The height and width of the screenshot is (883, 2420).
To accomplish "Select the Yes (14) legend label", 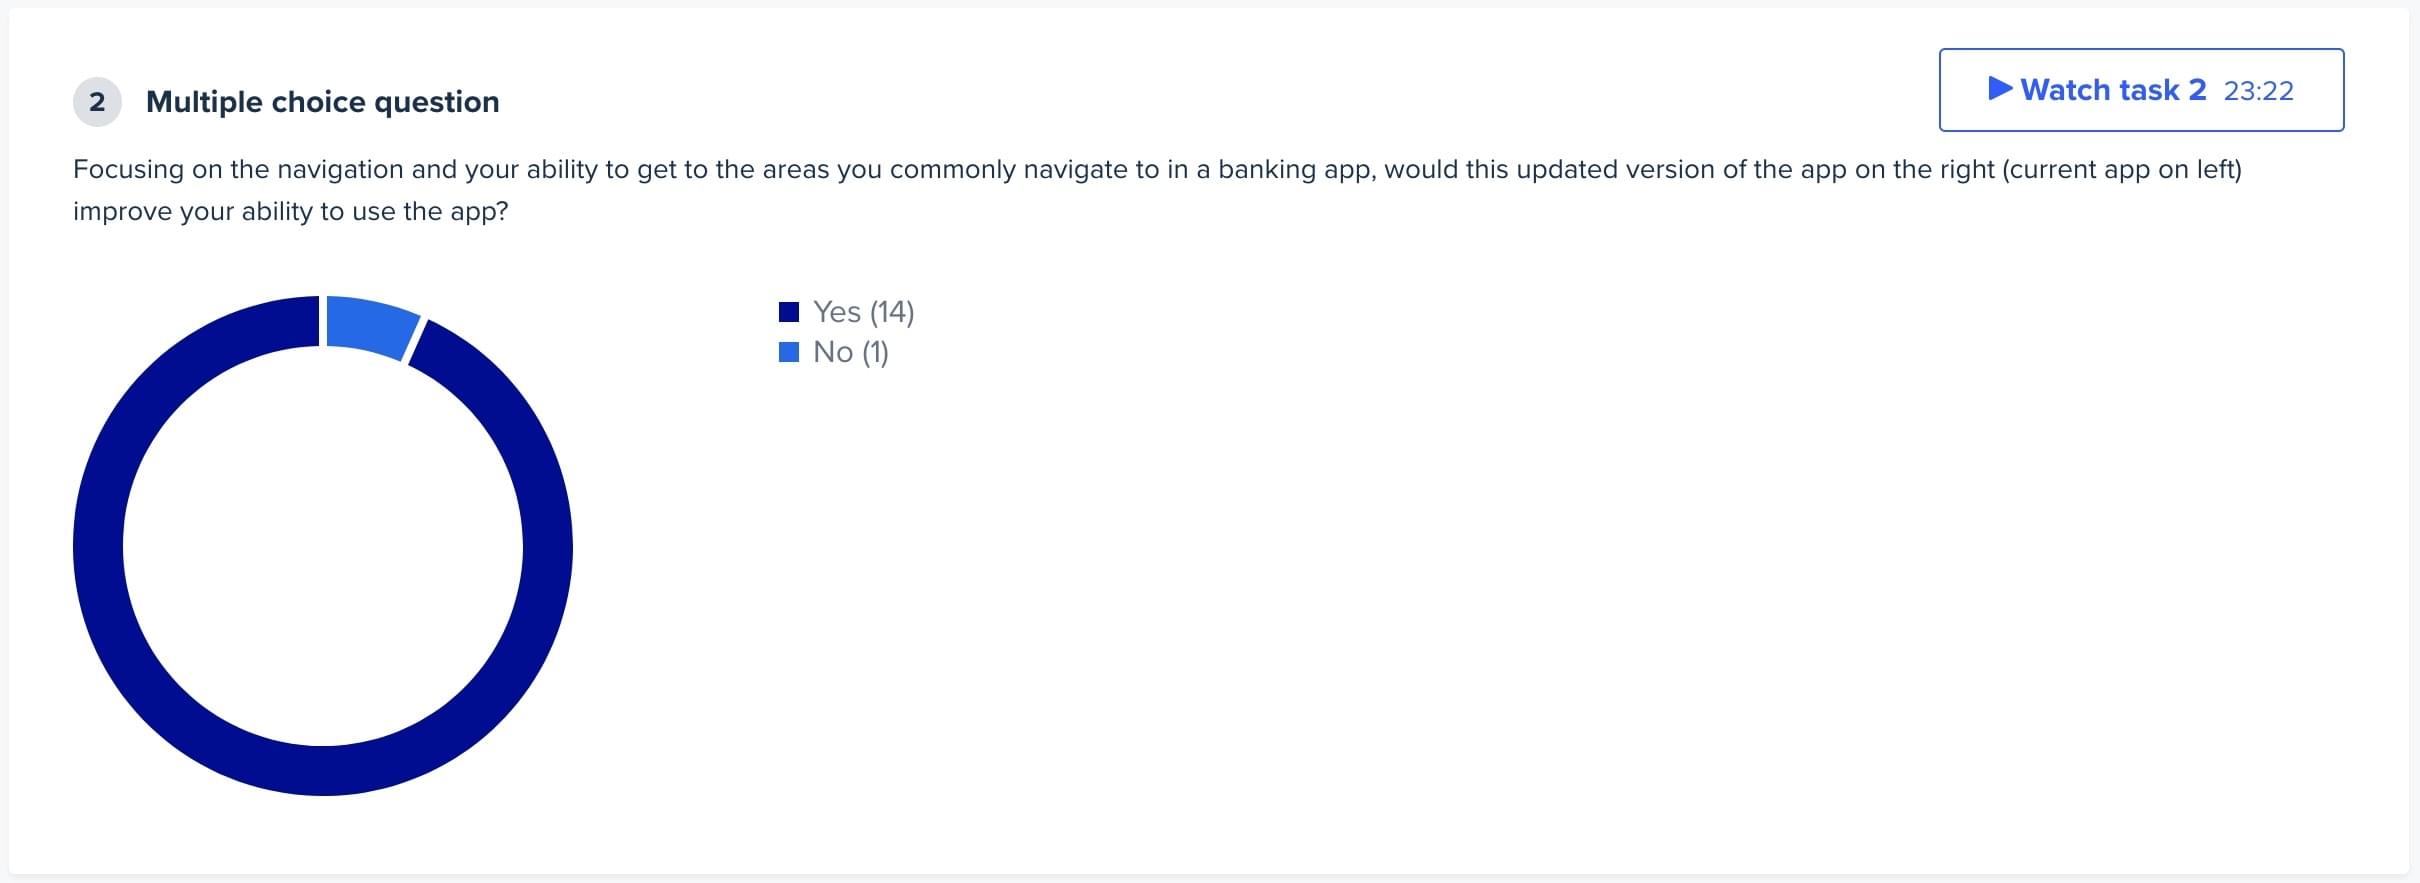I will [863, 312].
